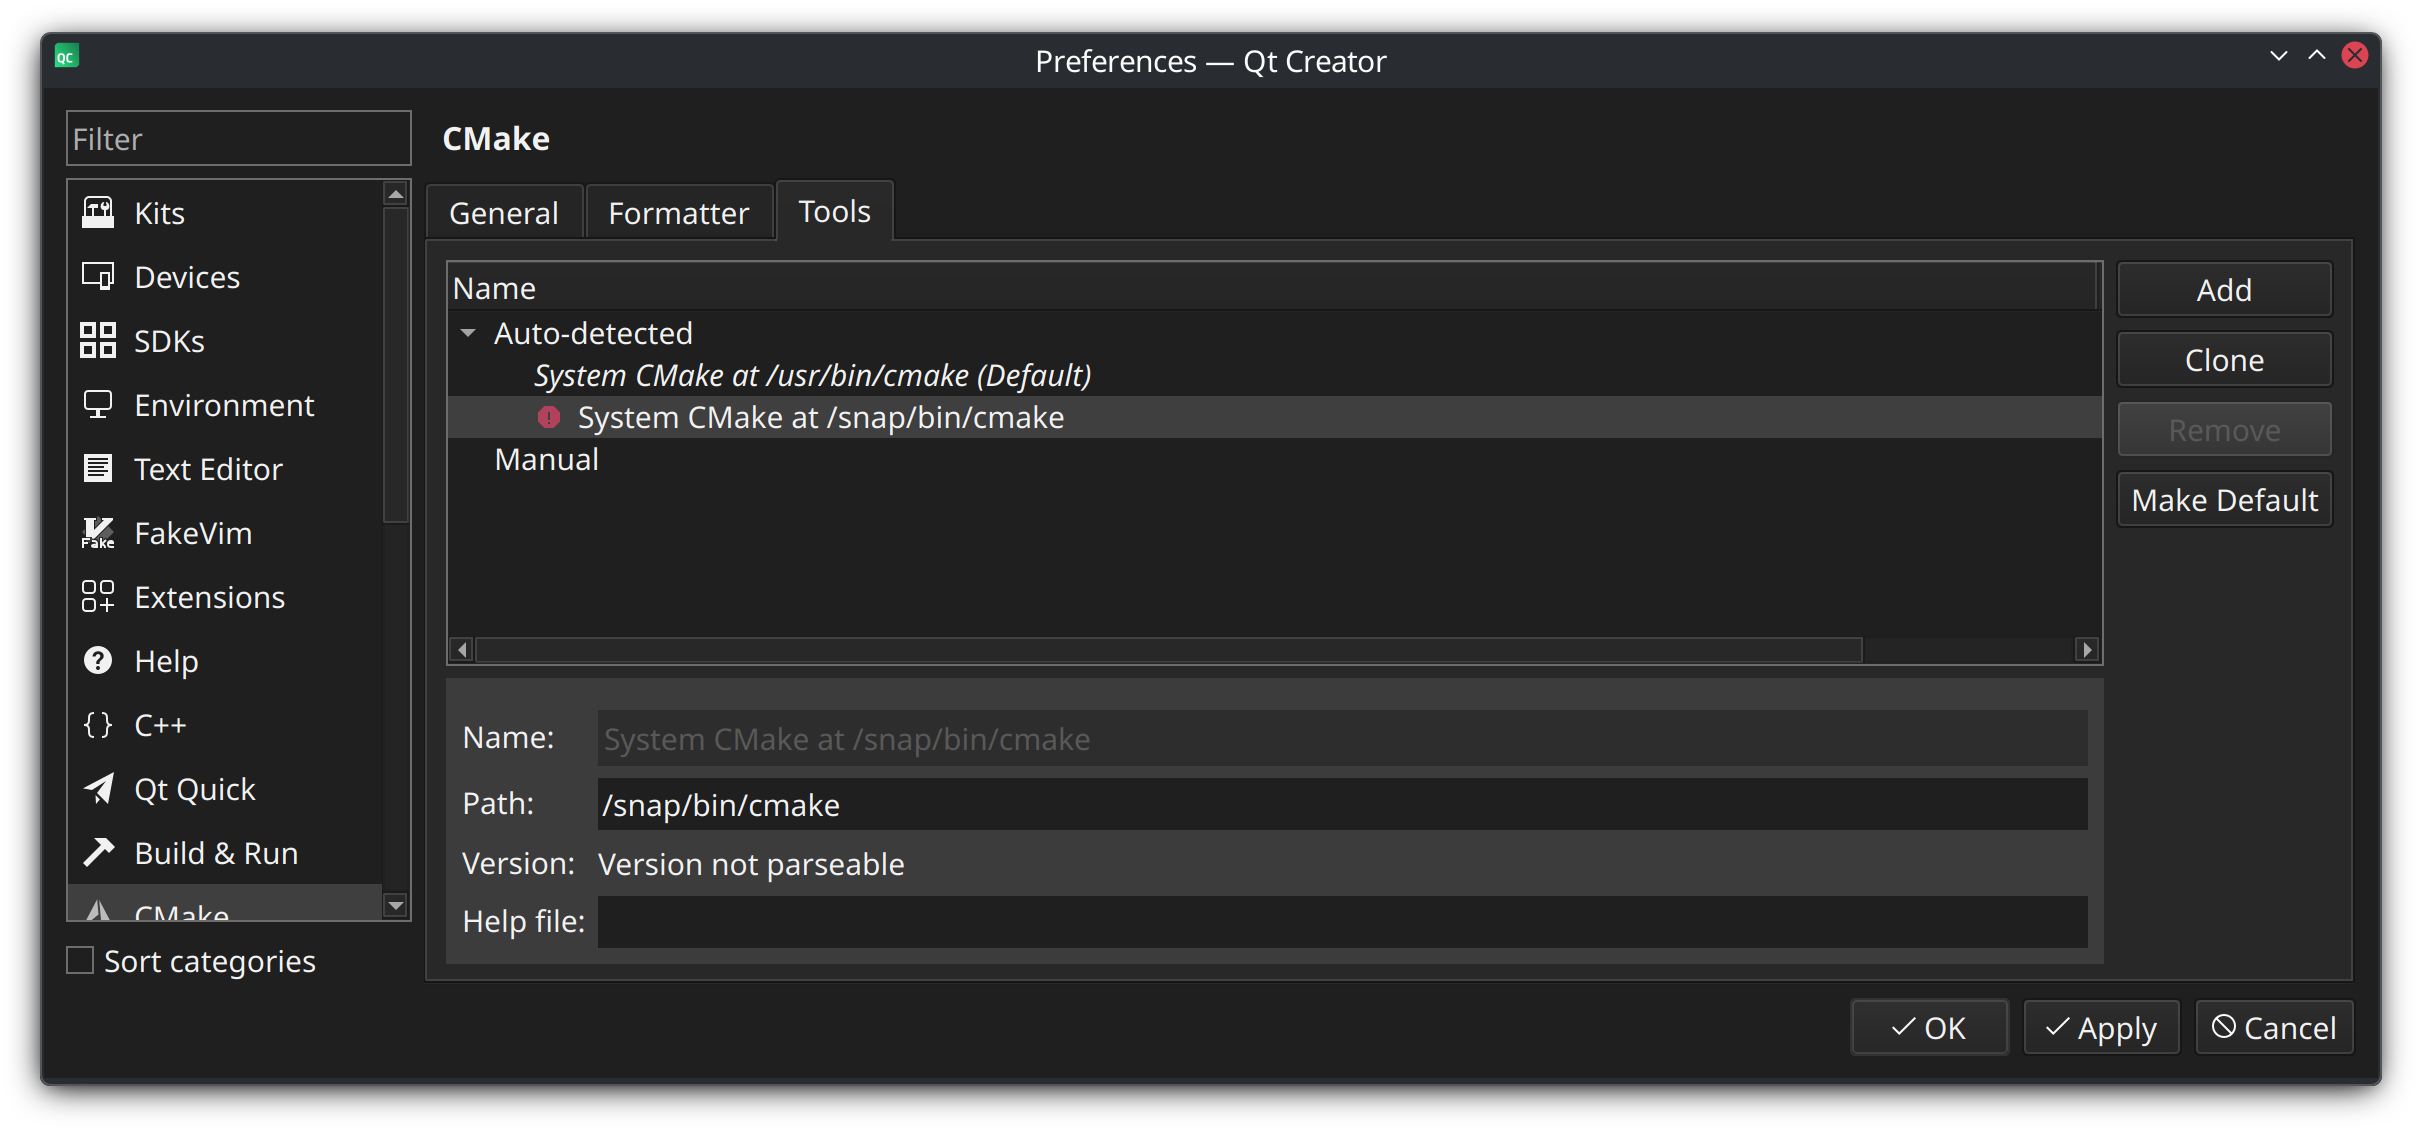Click the Help file input field
The width and height of the screenshot is (2422, 1134).
tap(1342, 921)
